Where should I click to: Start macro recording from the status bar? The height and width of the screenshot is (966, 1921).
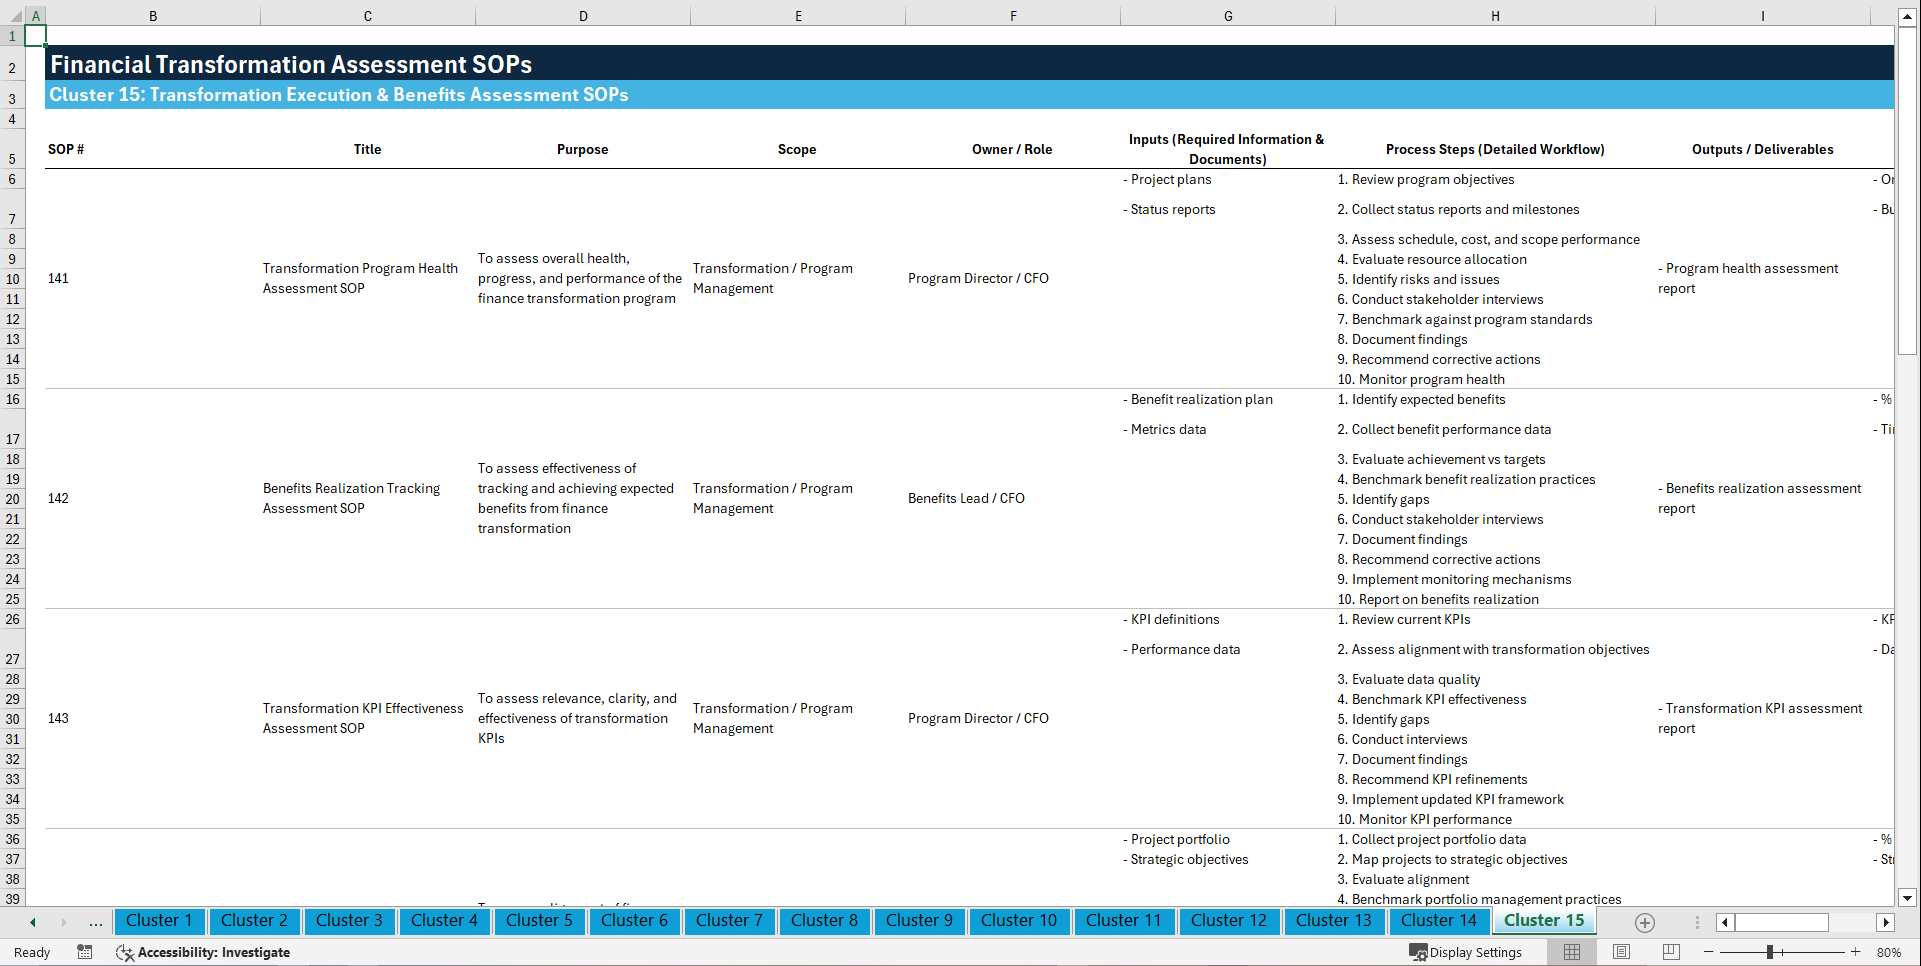[85, 952]
